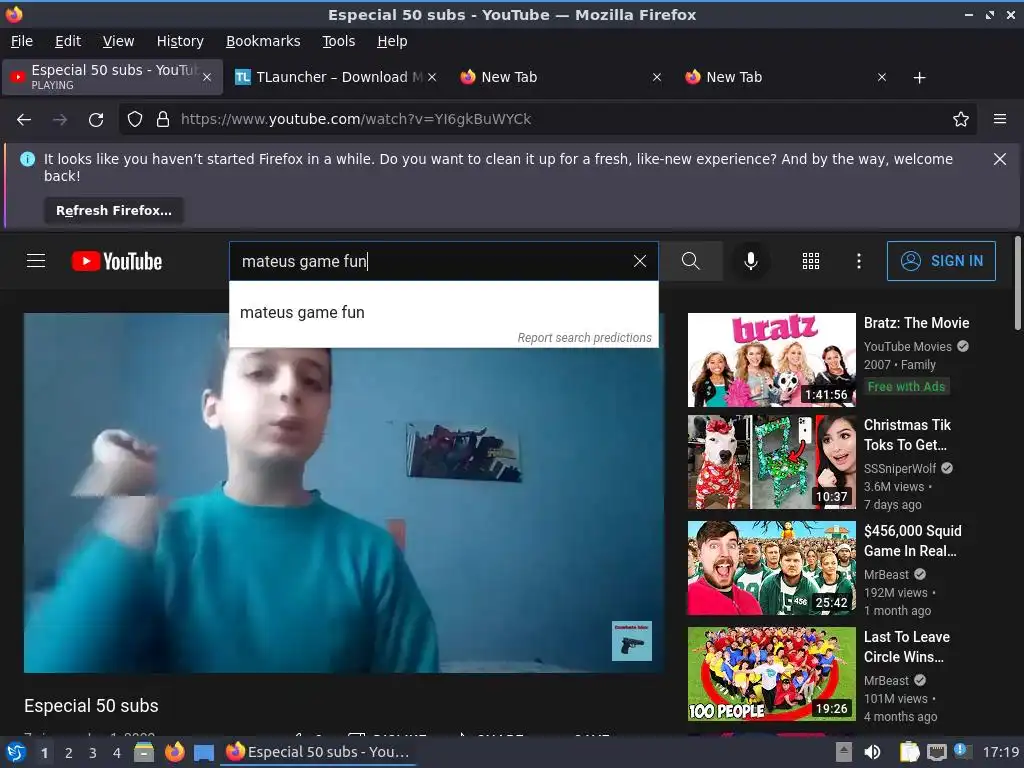Close the Especial 50 subs tab
The height and width of the screenshot is (768, 1024).
pos(207,77)
